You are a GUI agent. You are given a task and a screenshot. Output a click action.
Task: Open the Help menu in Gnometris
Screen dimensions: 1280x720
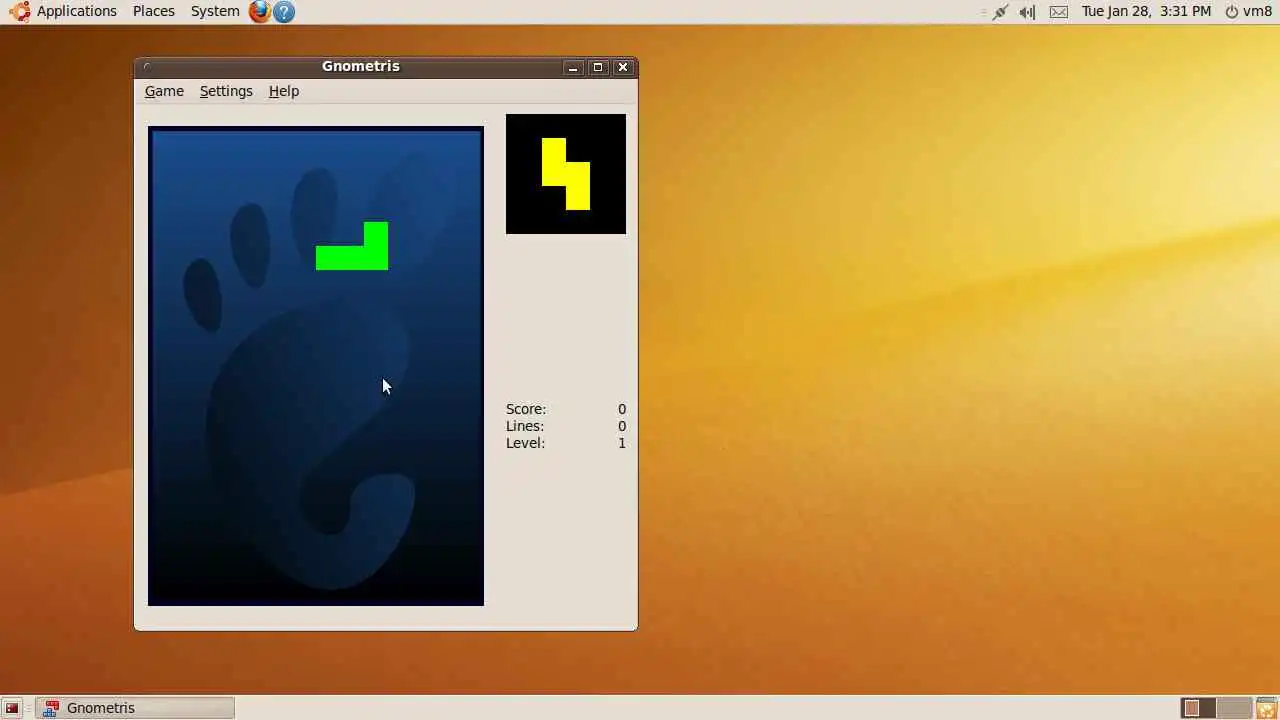point(284,91)
